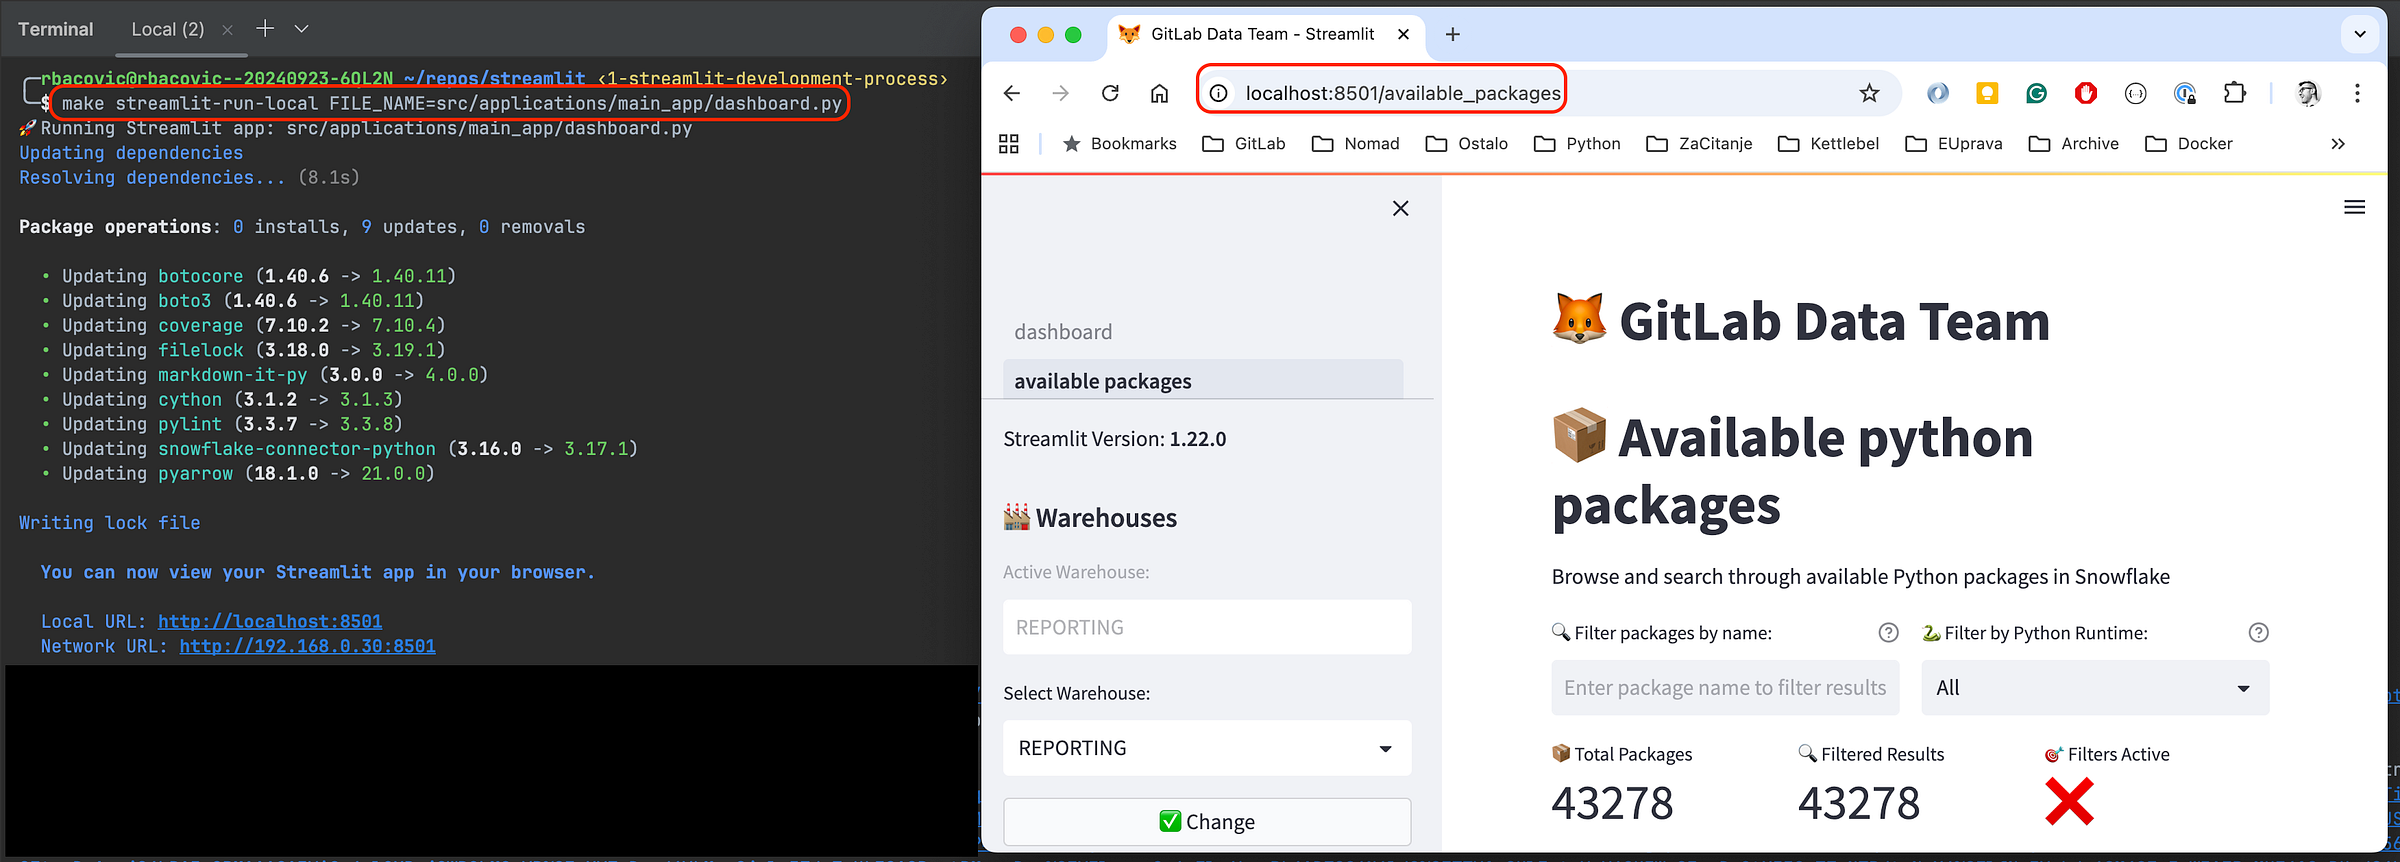Open the Kettlebel bookmarks folder
This screenshot has width=2400, height=862.
tap(1828, 144)
